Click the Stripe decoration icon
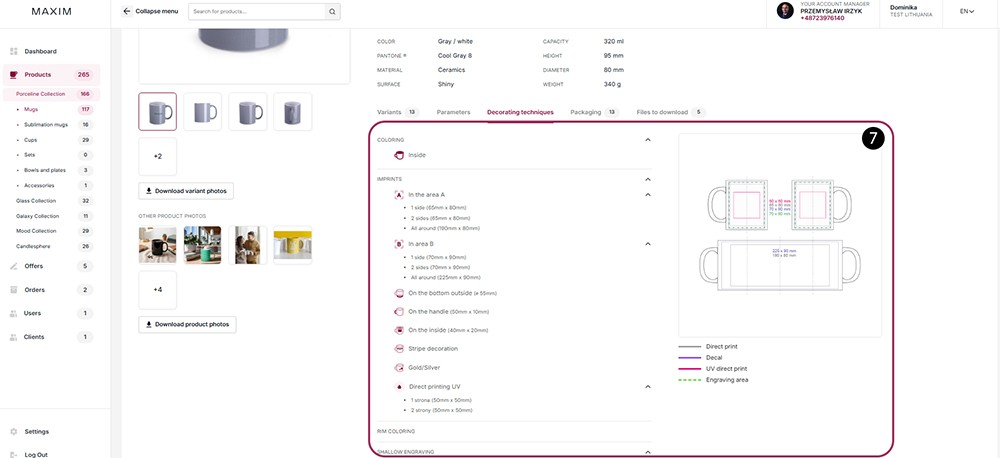1000x458 pixels. (399, 349)
